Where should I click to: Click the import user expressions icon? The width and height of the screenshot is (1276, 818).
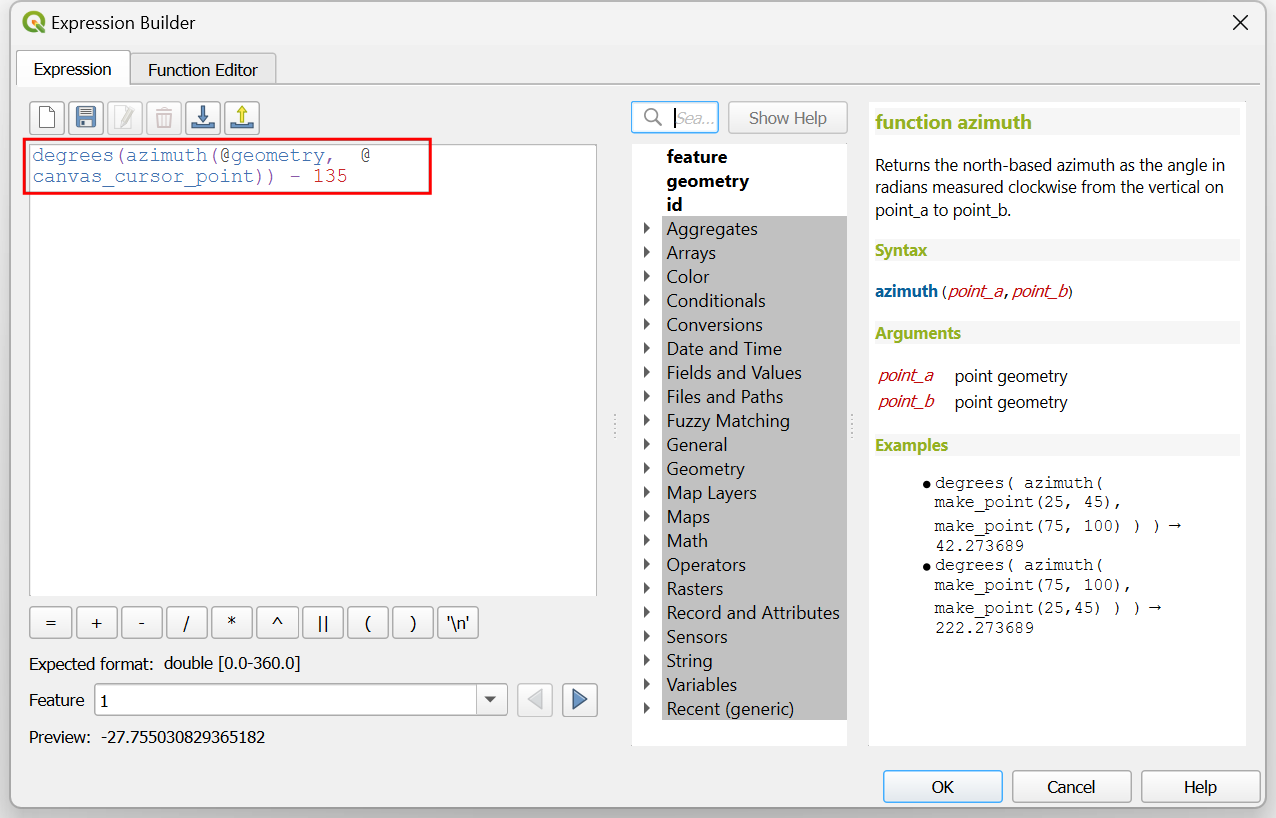[203, 118]
